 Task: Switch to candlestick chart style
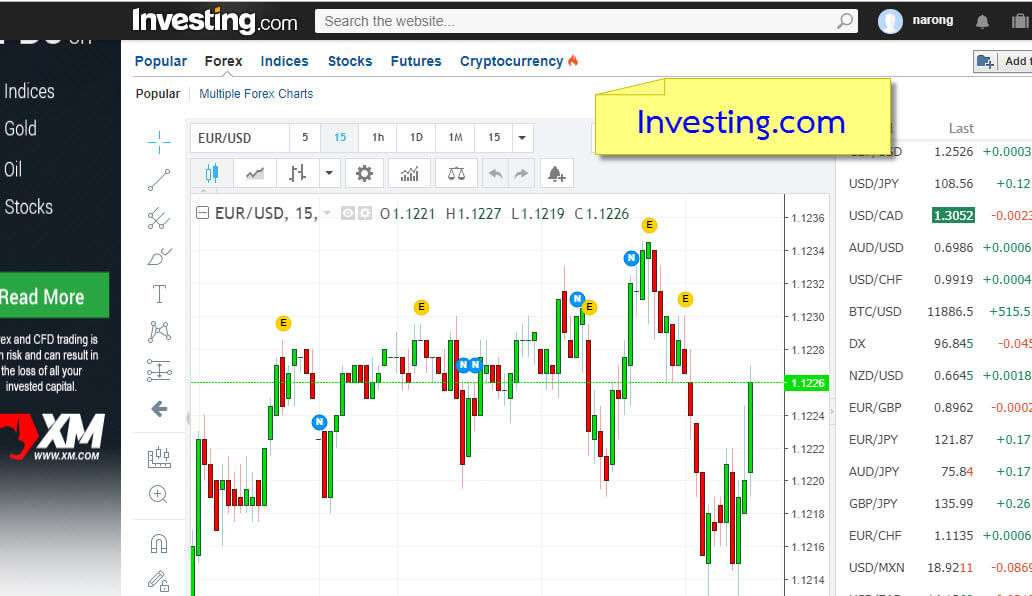tap(211, 173)
